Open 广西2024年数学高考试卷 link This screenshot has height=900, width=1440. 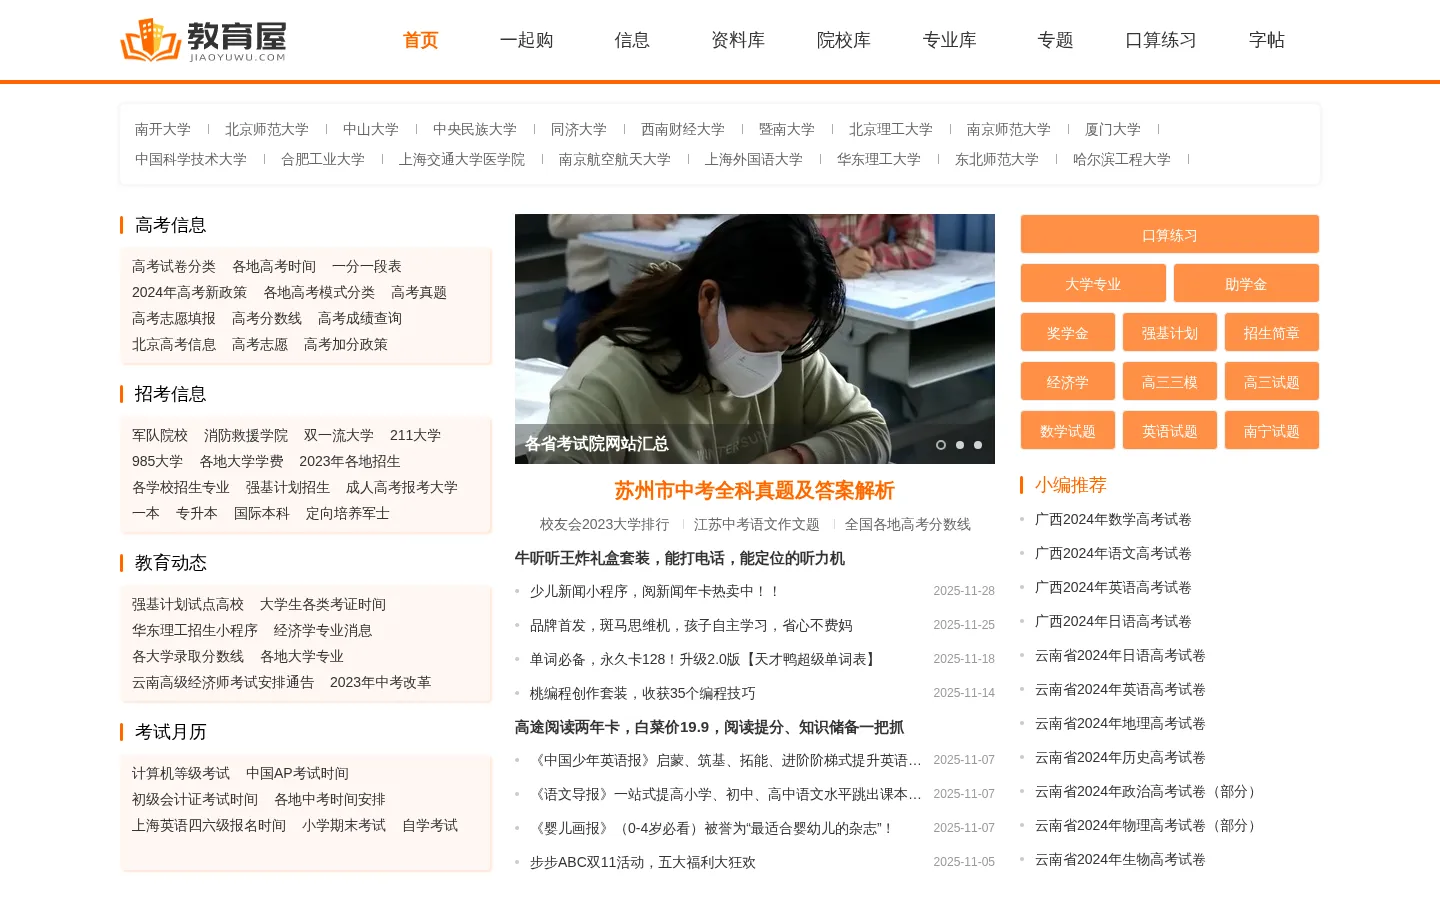coord(1113,520)
